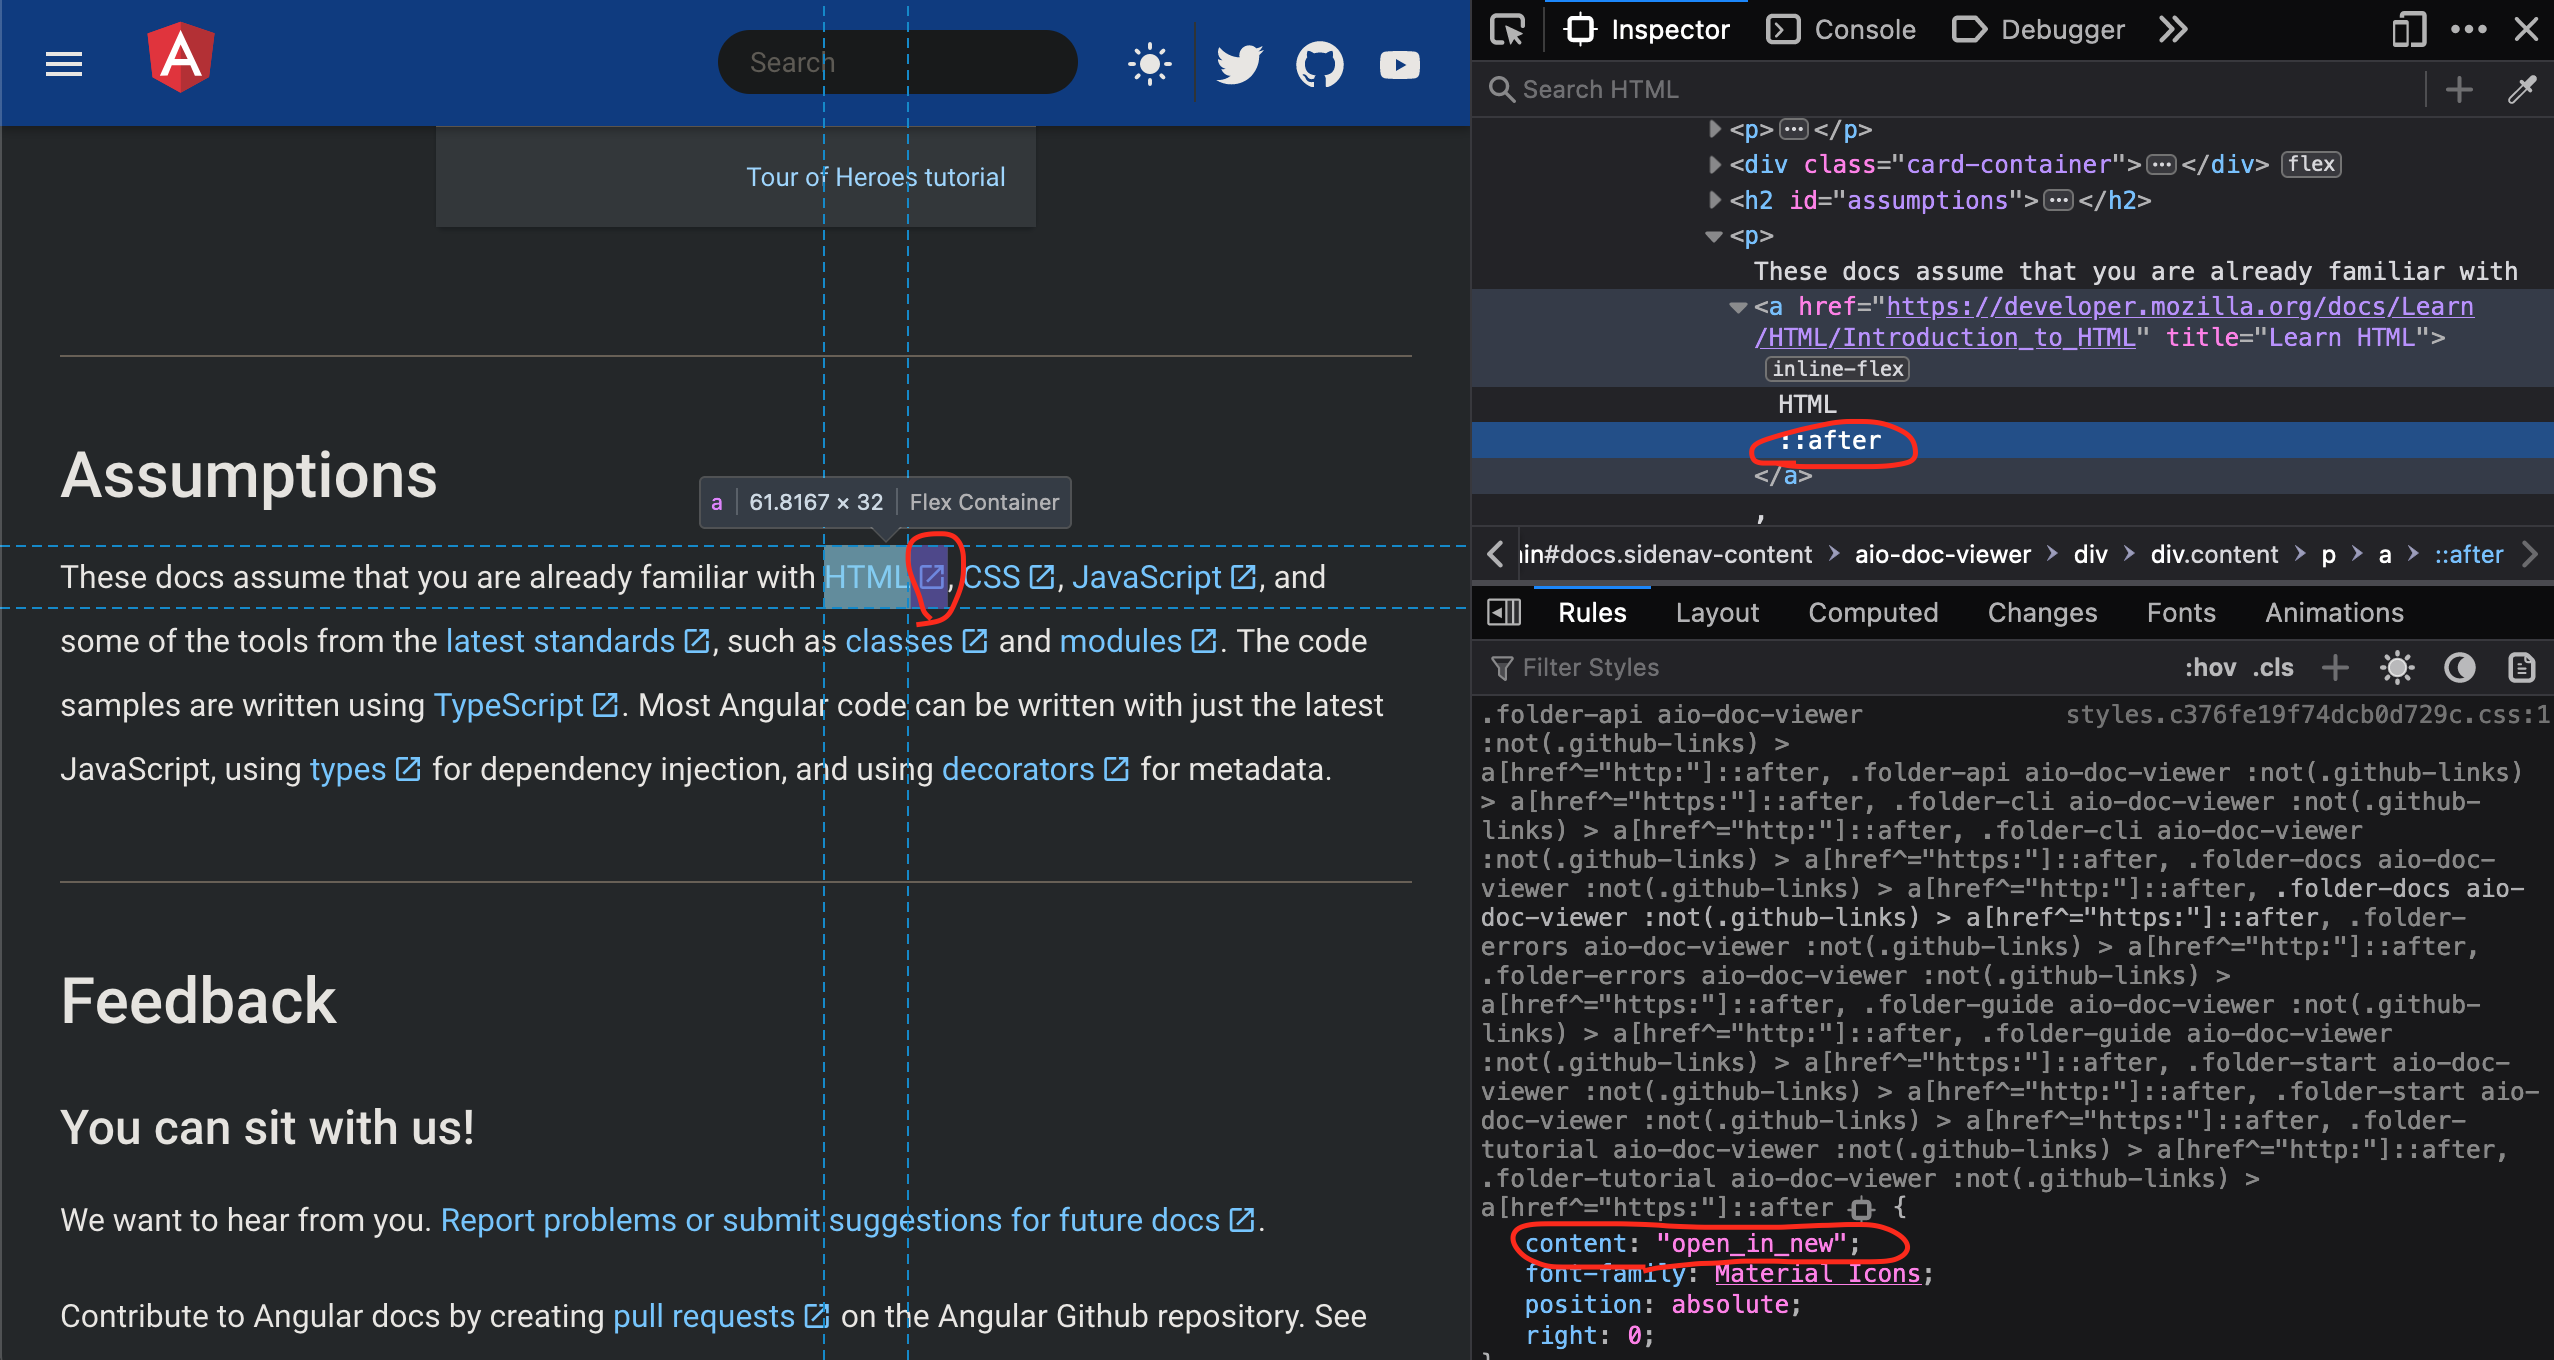
Task: Toggle responsive design mode icon
Action: click(2409, 29)
